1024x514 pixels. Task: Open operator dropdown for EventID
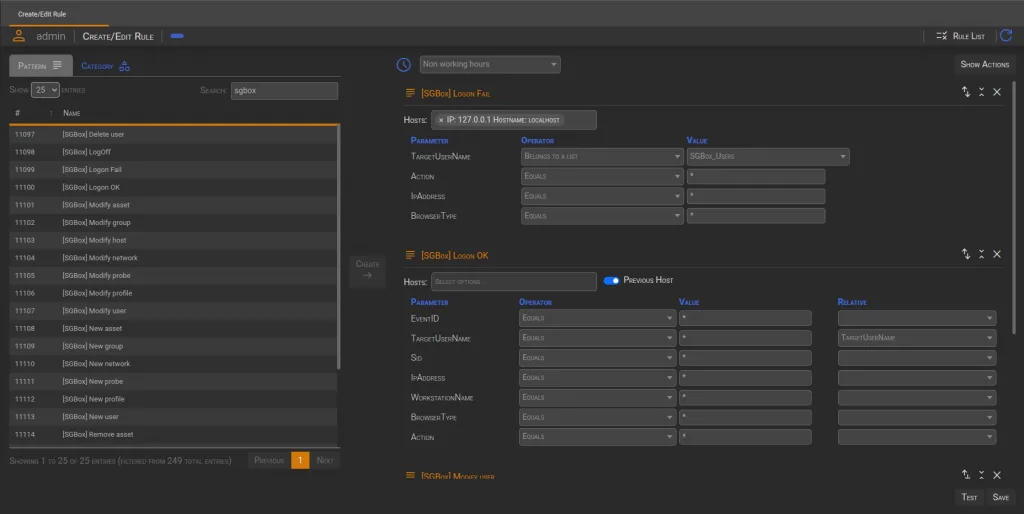click(598, 318)
